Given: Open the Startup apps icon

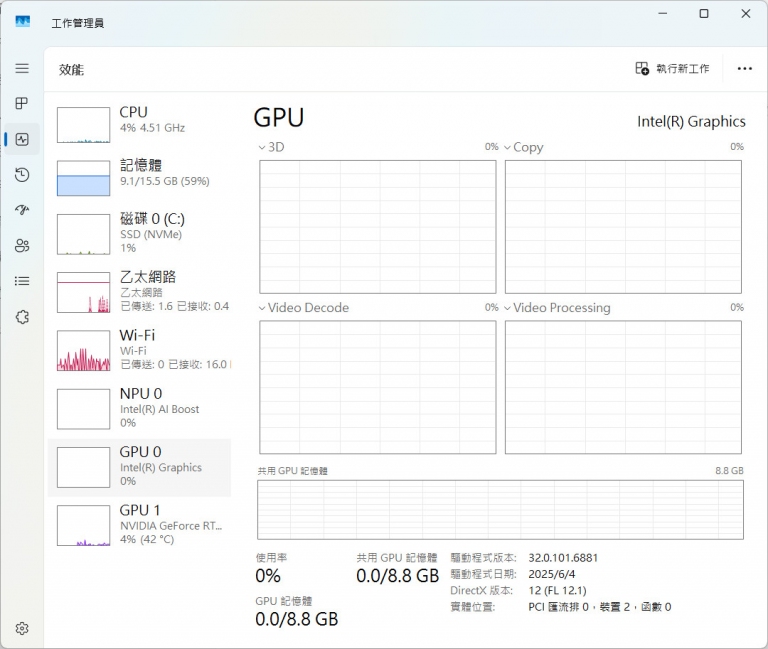Looking at the screenshot, I should pyautogui.click(x=22, y=210).
